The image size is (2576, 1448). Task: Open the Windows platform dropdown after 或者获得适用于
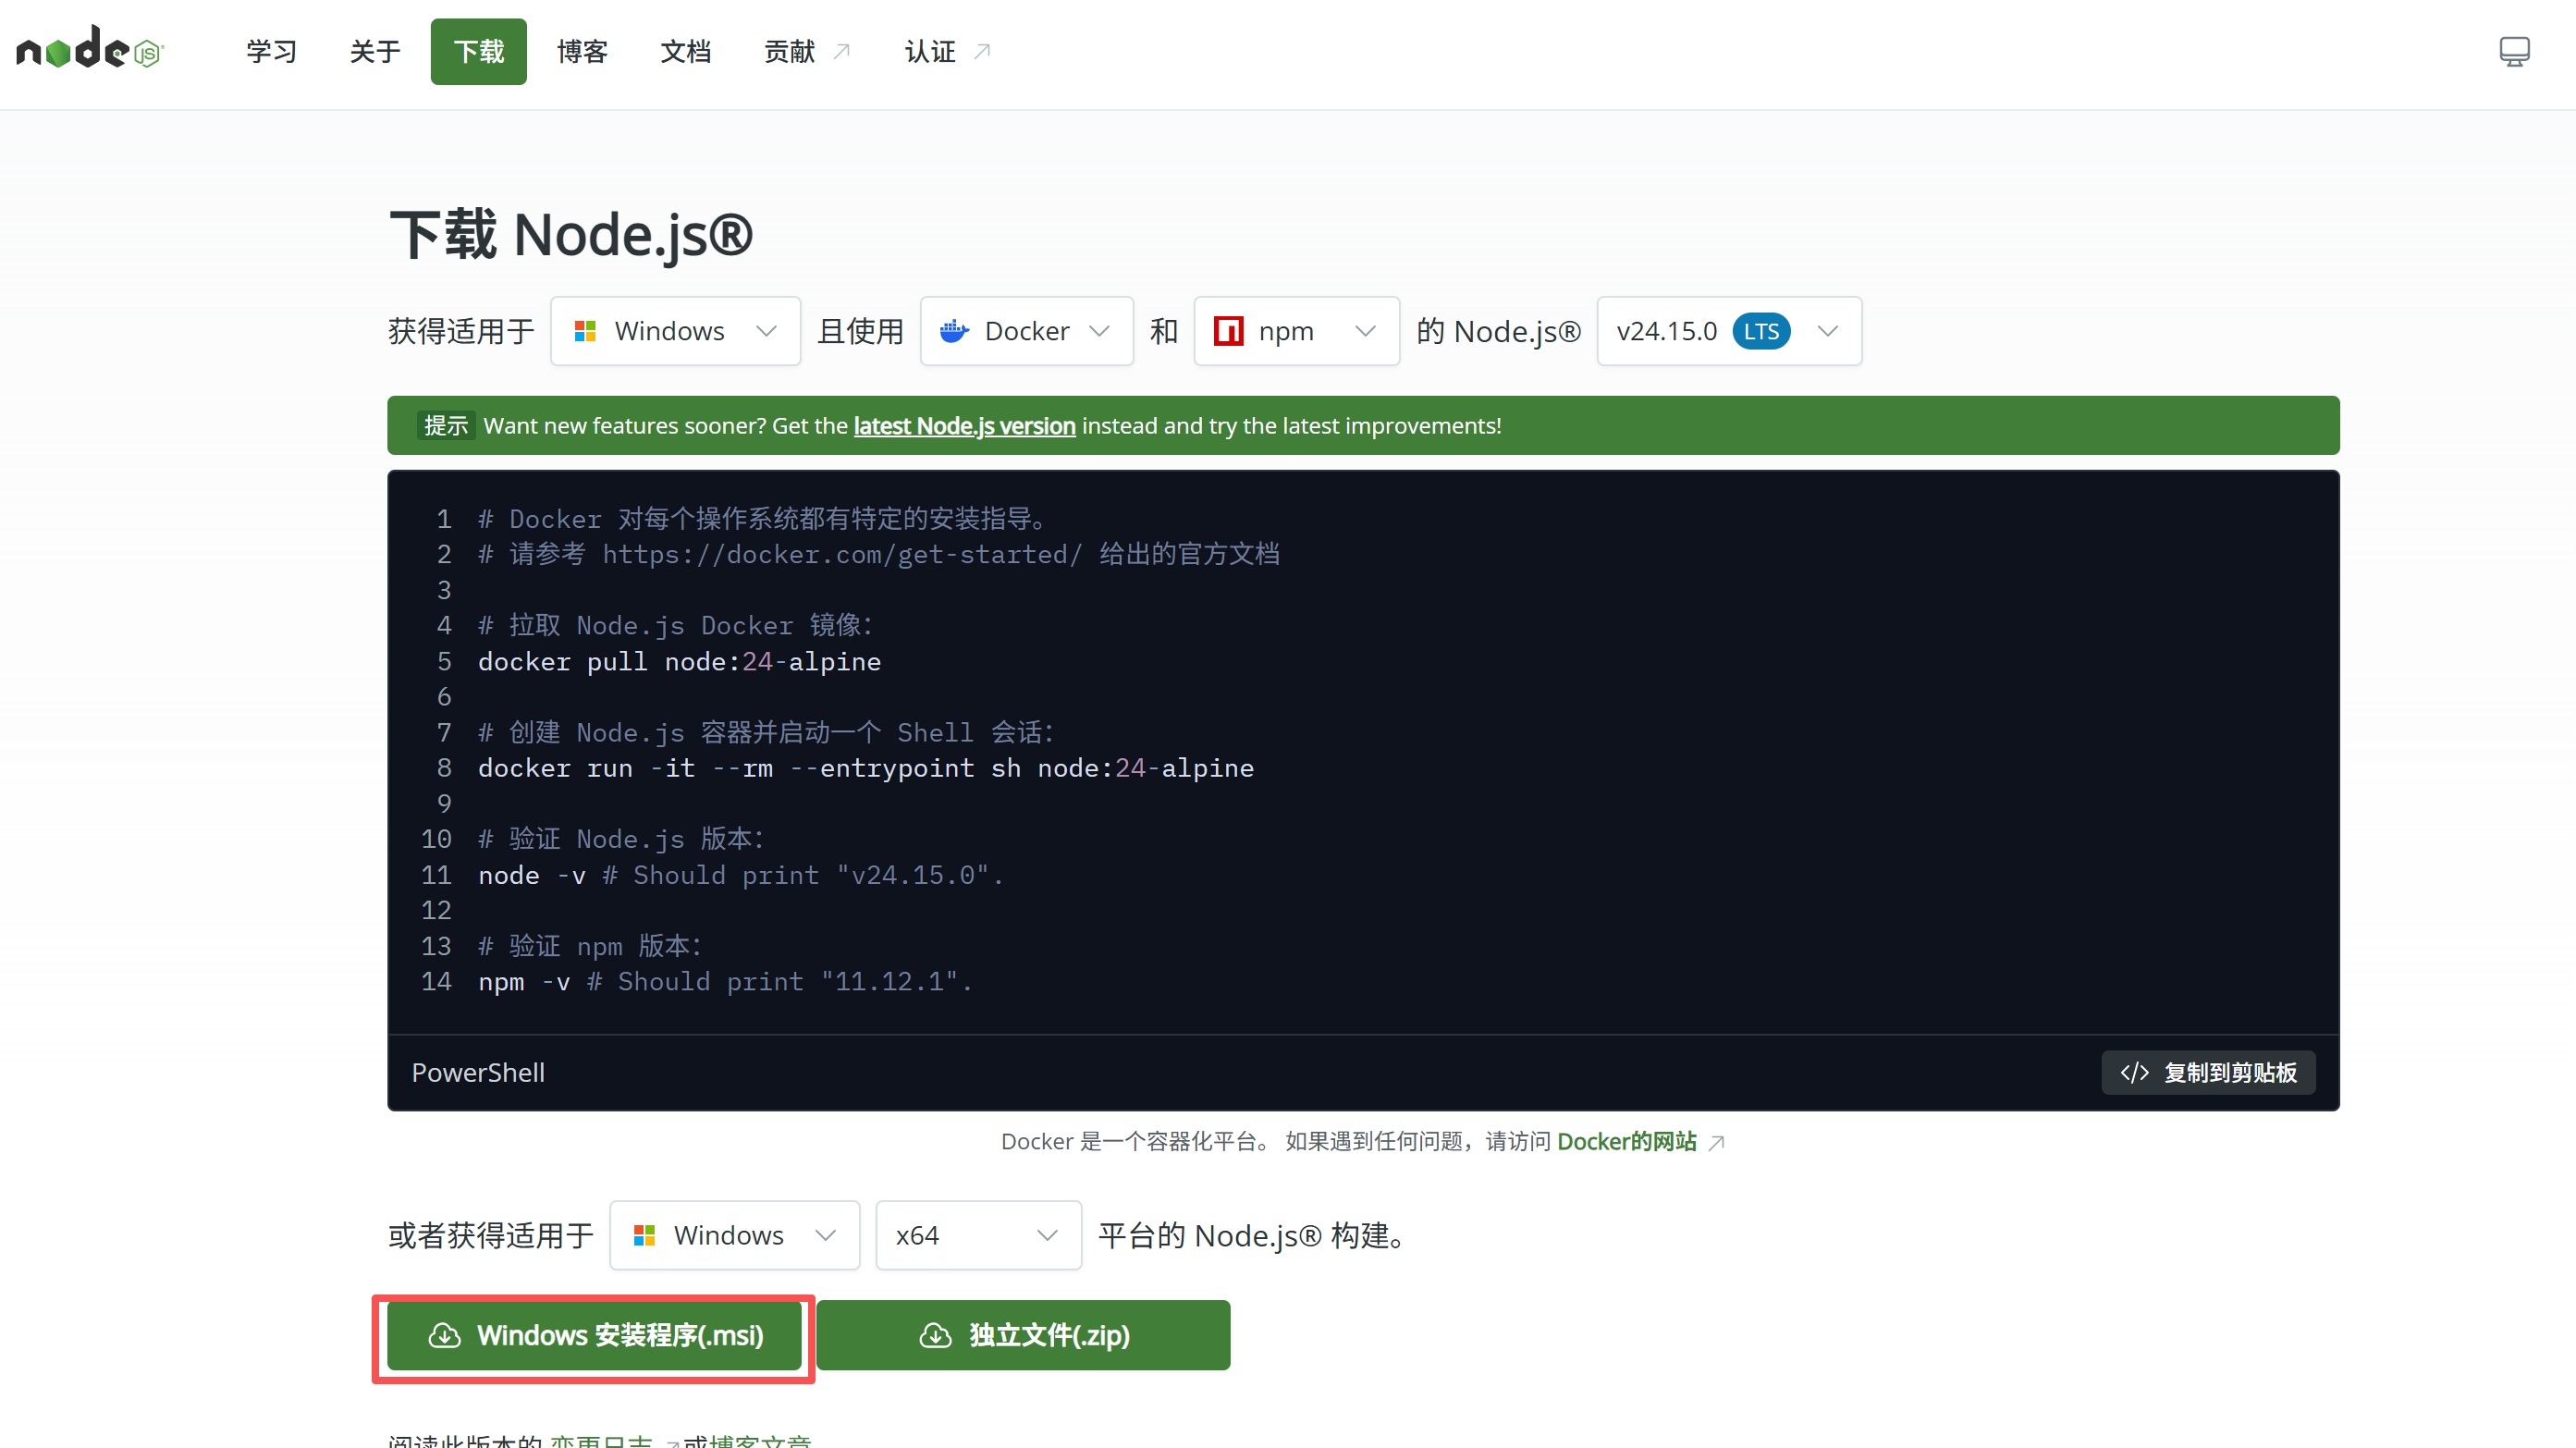point(735,1235)
